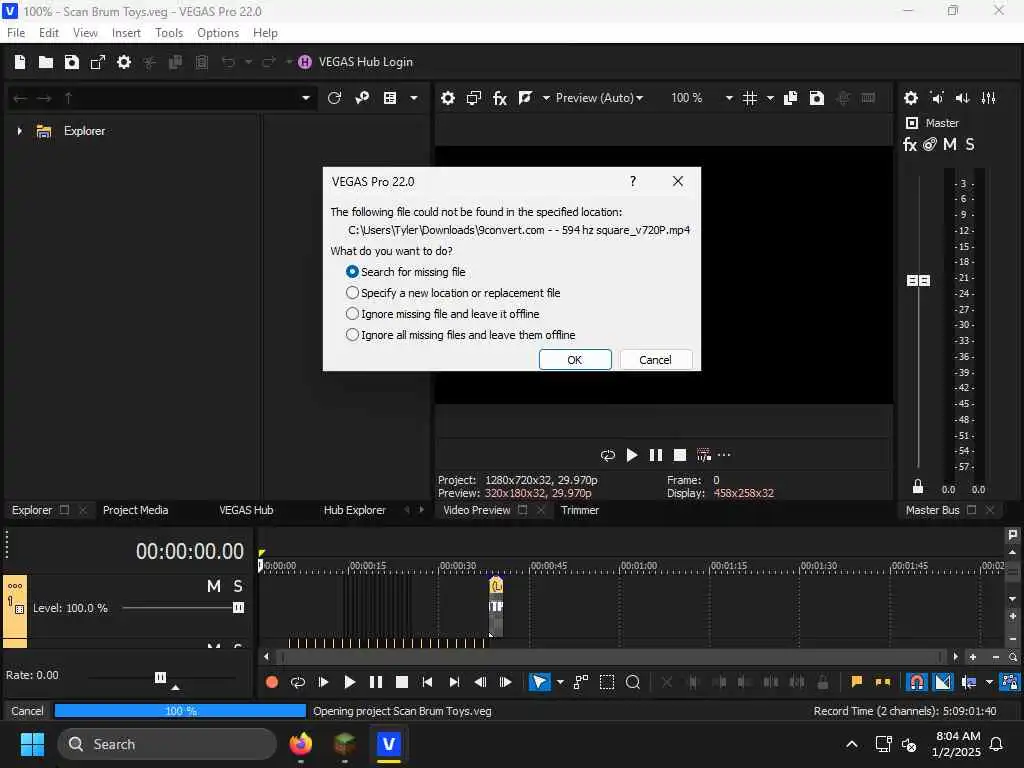
Task: Save project using the disk icon
Action: (72, 62)
